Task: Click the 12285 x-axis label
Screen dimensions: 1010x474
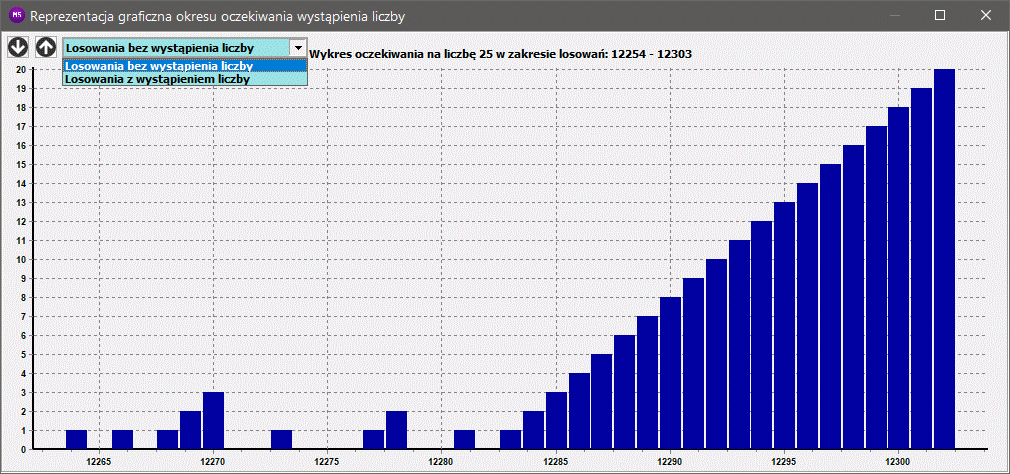Action: click(556, 462)
